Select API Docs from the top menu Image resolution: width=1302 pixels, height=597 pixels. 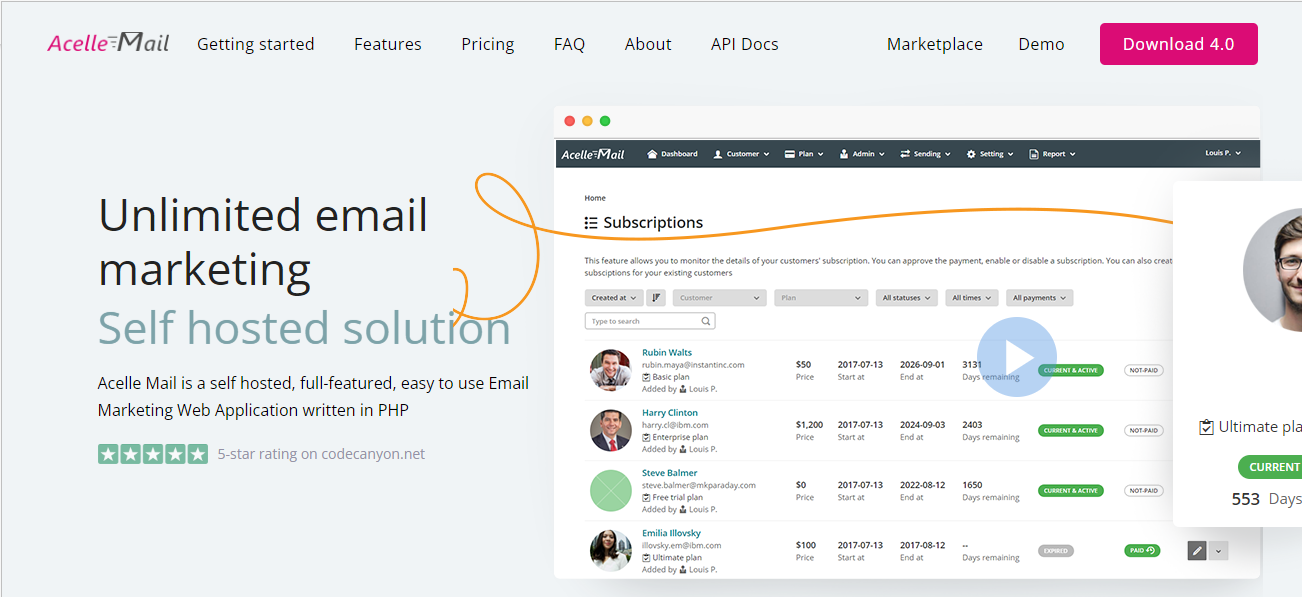[x=744, y=44]
